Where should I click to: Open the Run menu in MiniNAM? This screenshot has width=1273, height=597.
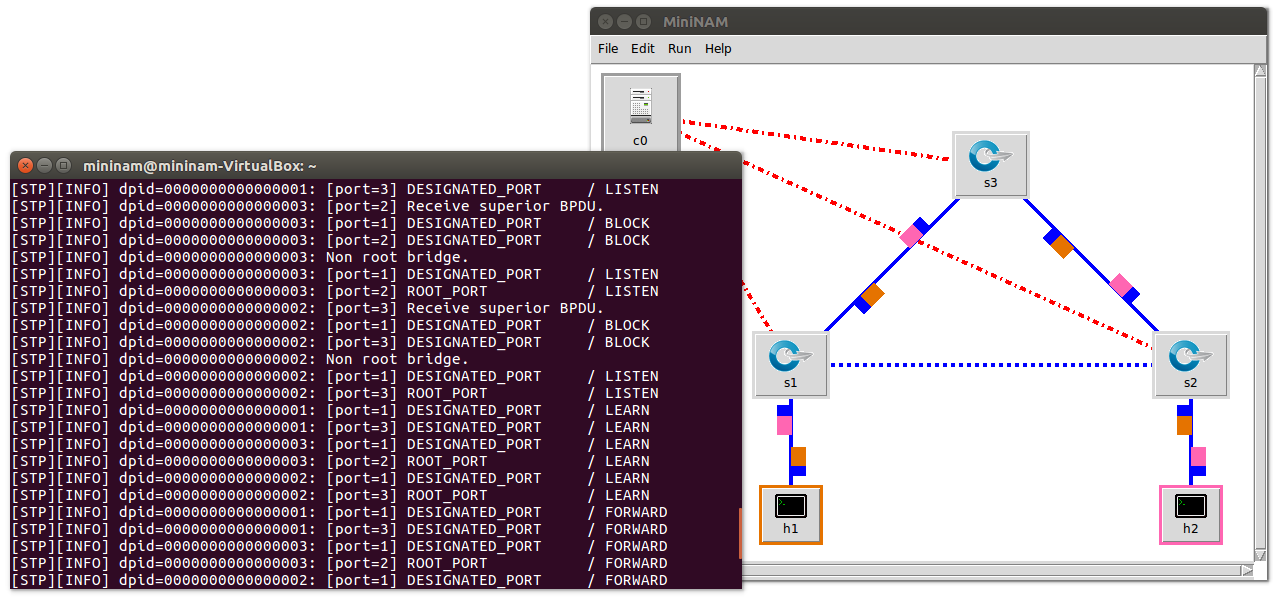click(680, 49)
